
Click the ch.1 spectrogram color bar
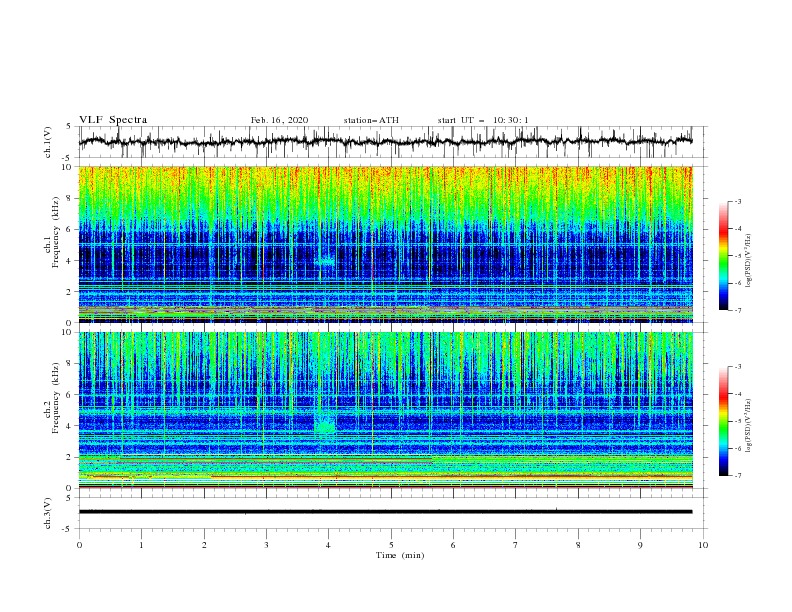click(724, 256)
